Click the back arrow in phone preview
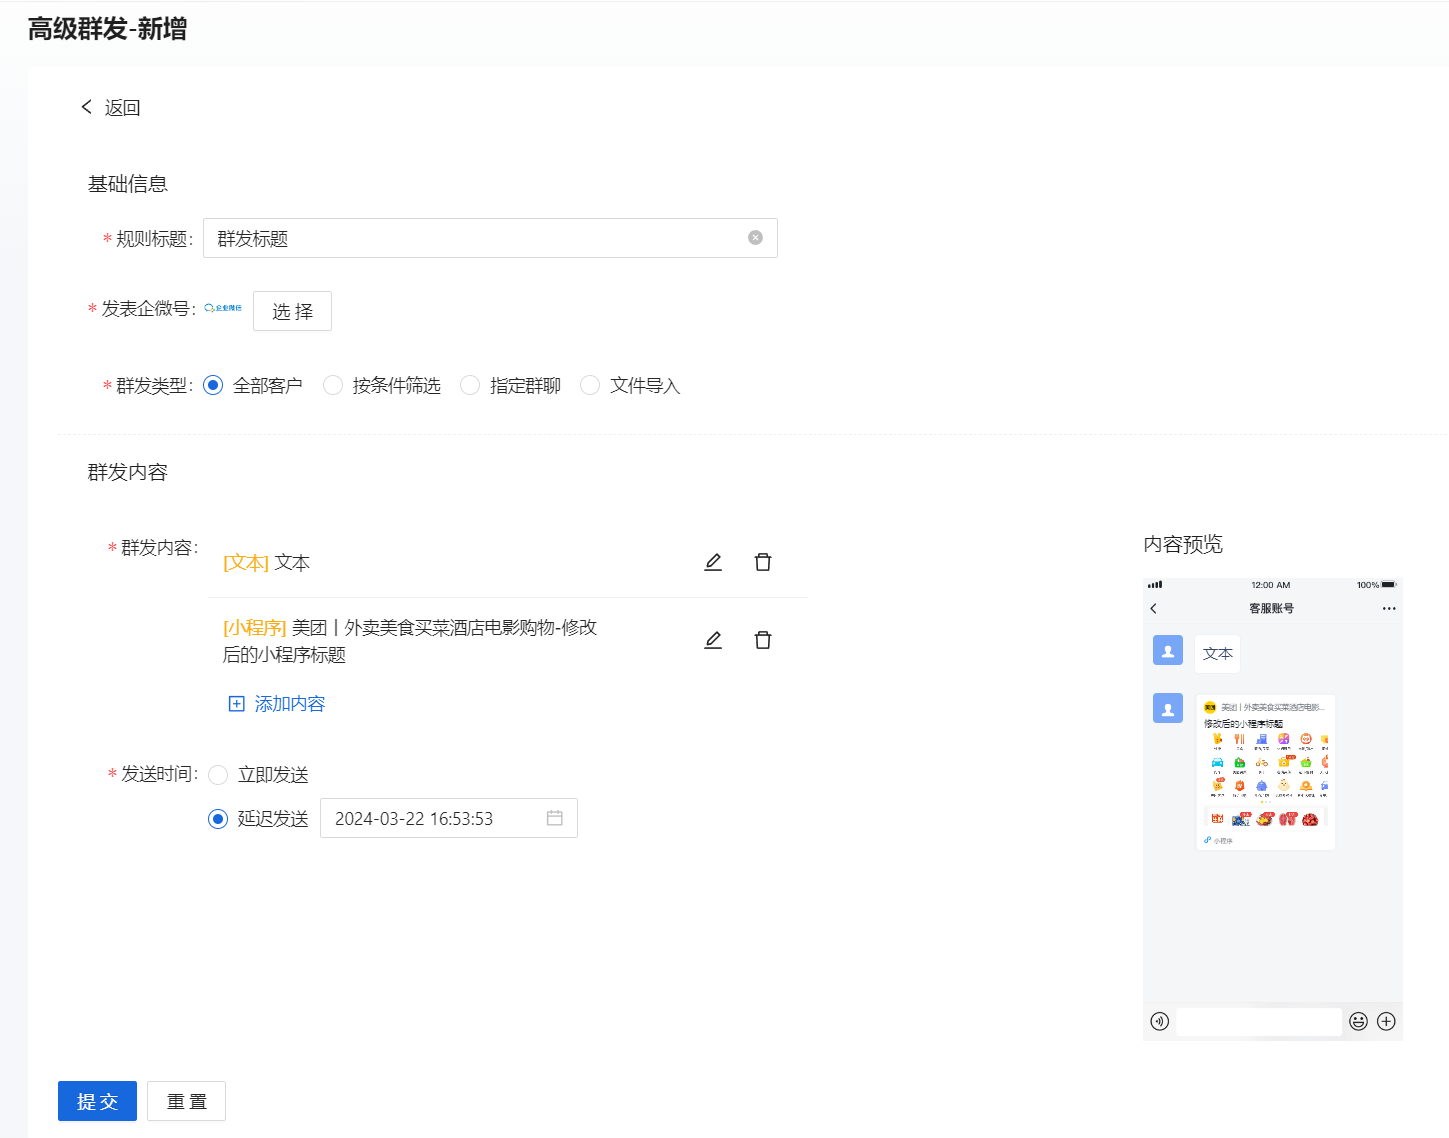Image resolution: width=1449 pixels, height=1138 pixels. click(x=1154, y=608)
